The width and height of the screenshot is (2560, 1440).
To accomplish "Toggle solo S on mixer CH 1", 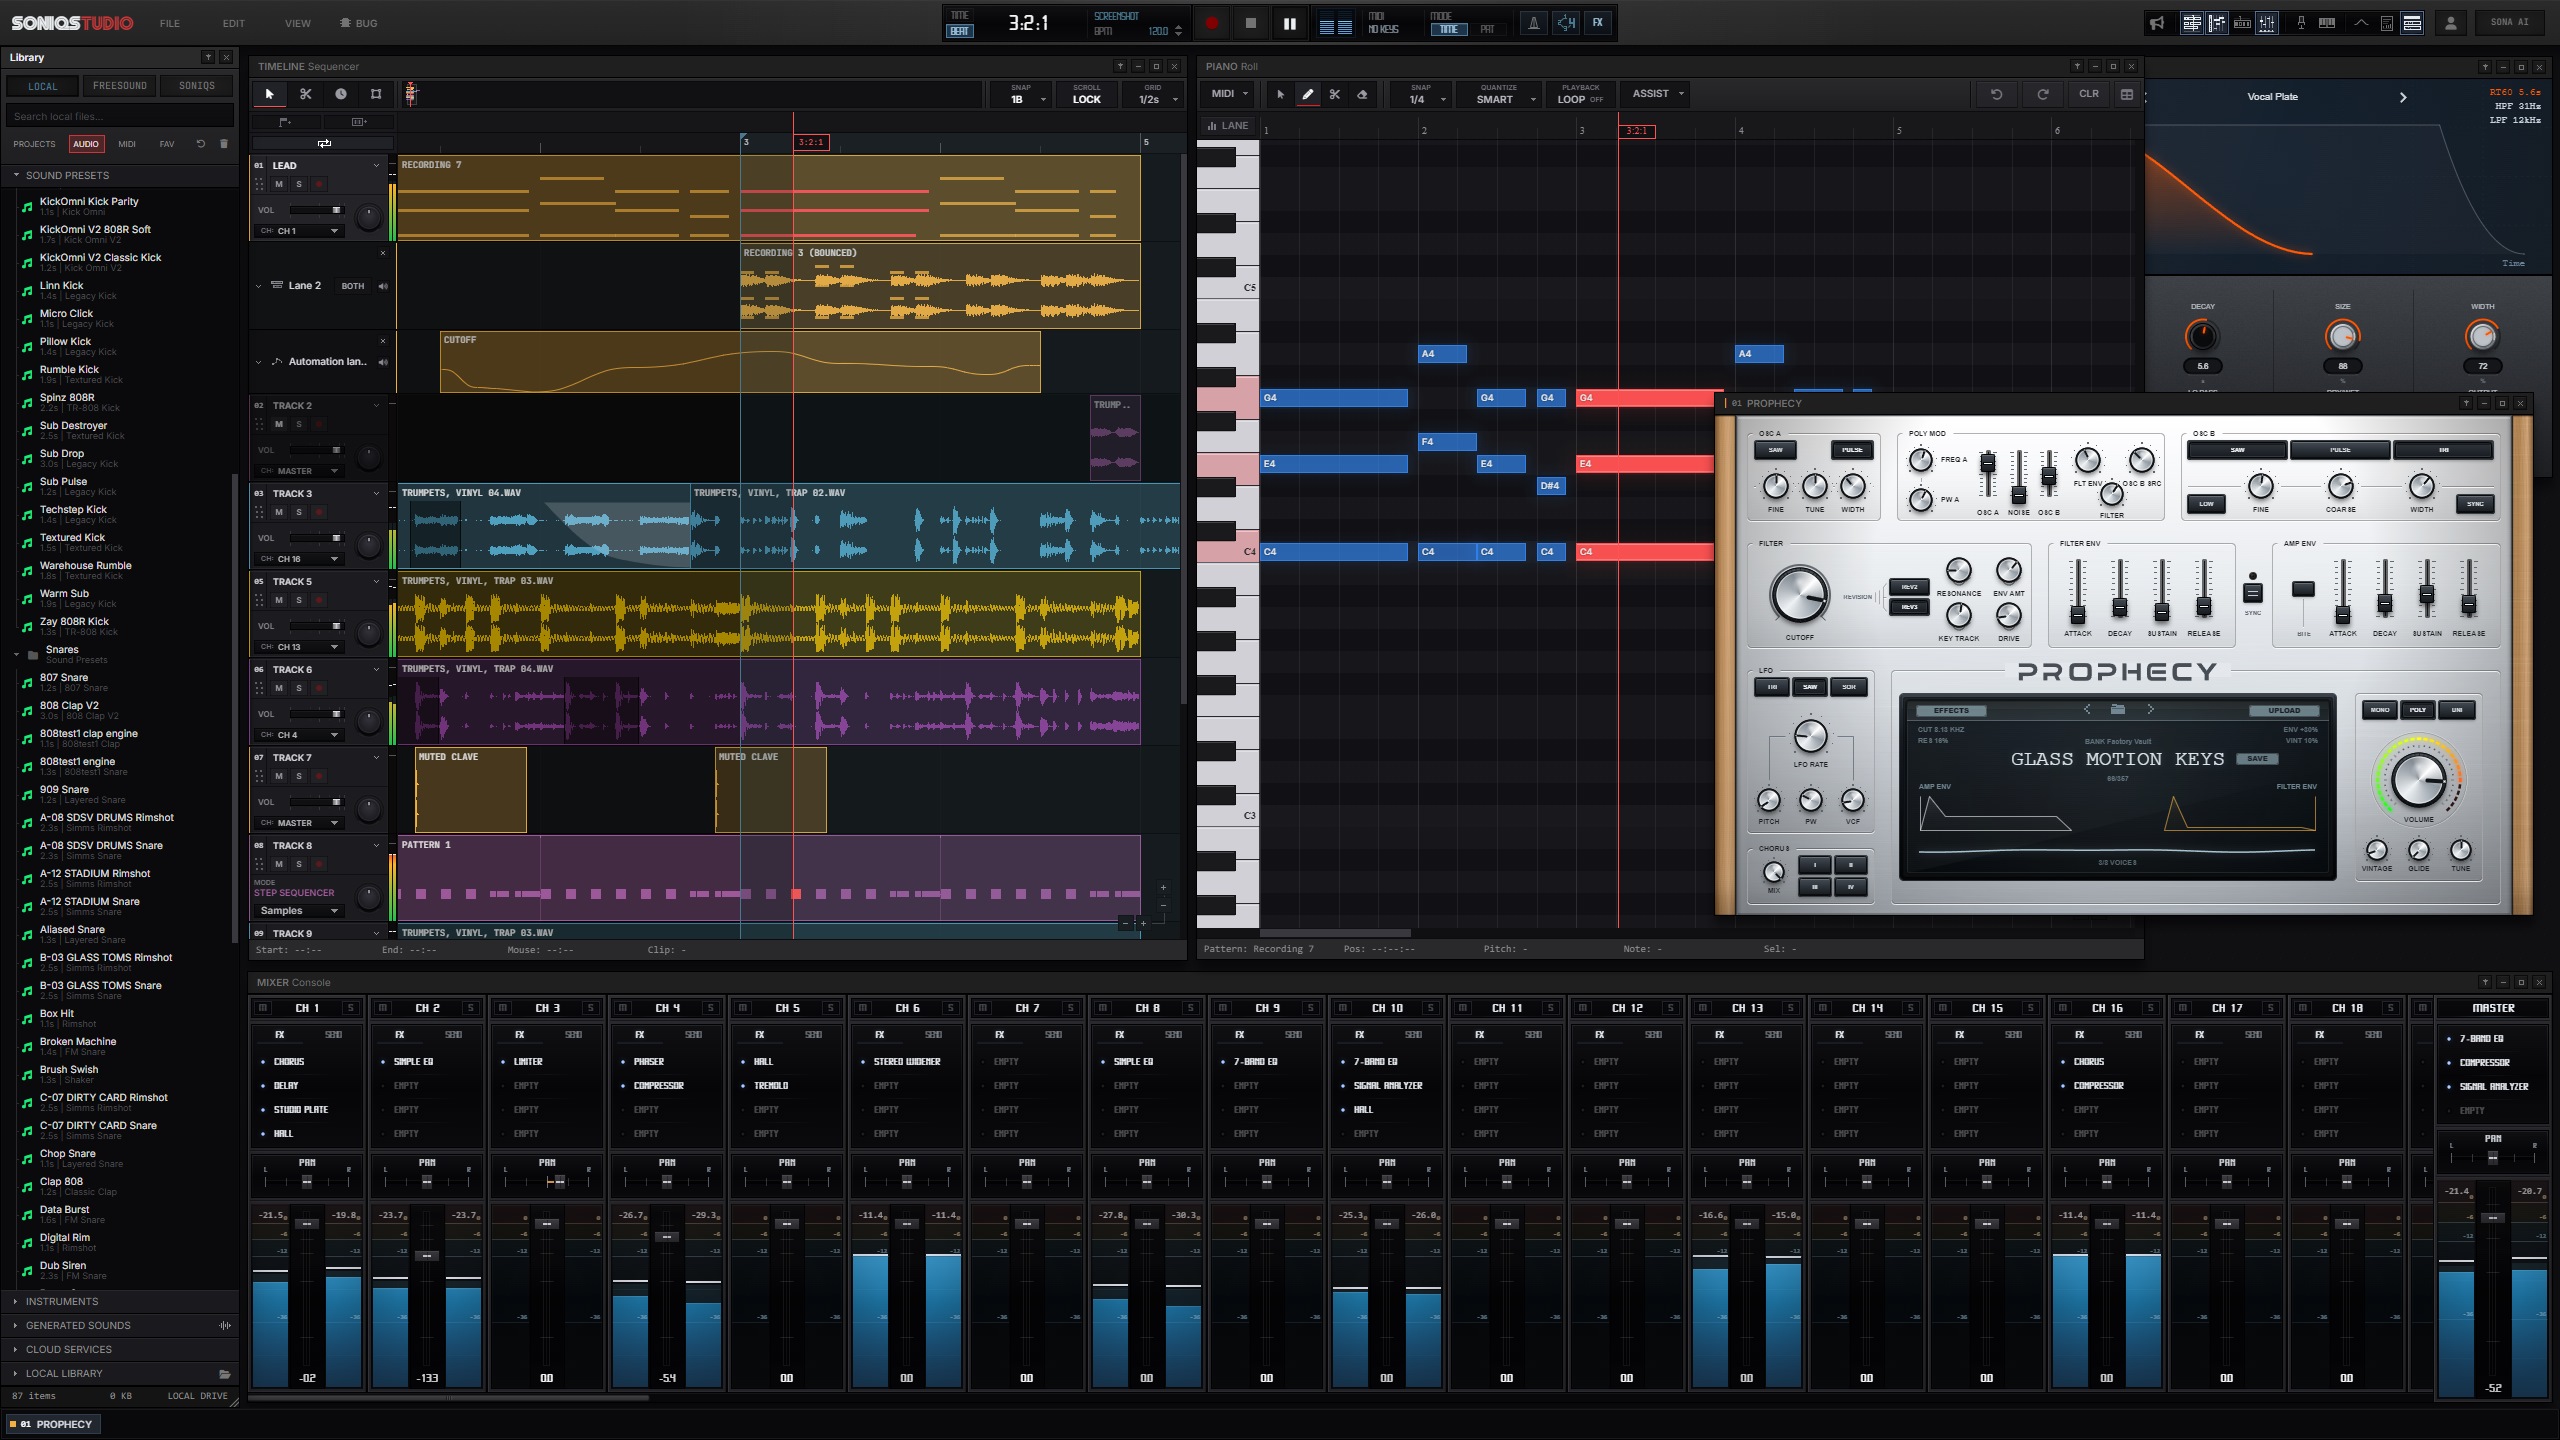I will click(x=349, y=1008).
